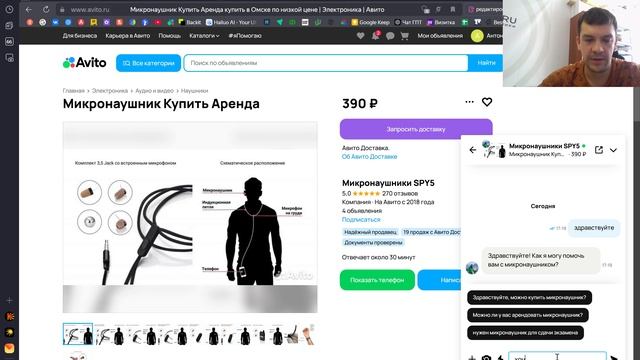Send the chat message with arrow icon
The image size is (640, 360).
point(614,358)
